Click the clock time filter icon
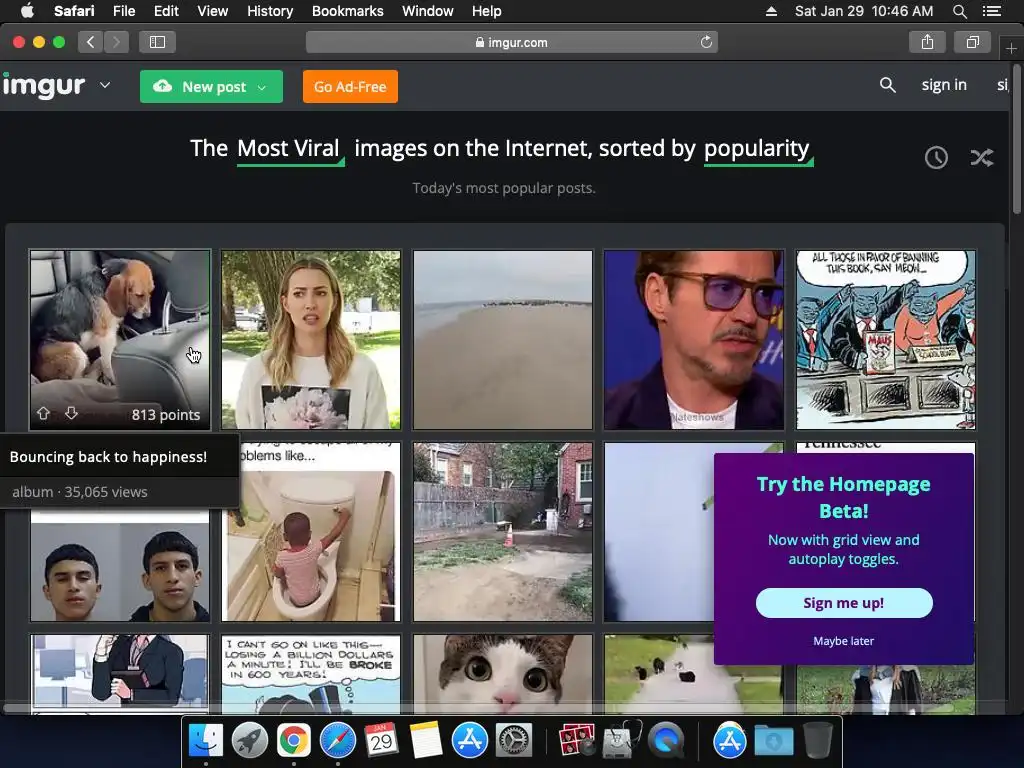The height and width of the screenshot is (768, 1024). click(x=936, y=157)
